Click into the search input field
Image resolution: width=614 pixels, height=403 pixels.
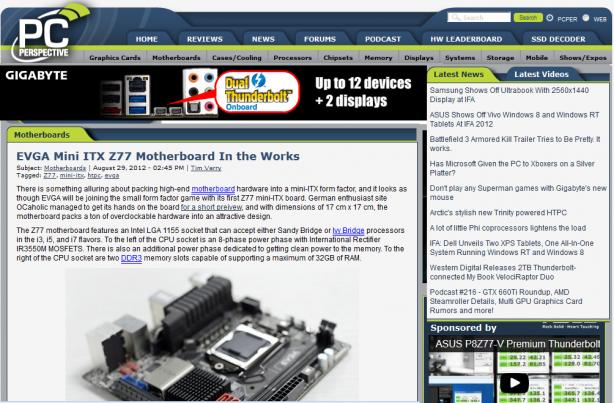click(479, 18)
